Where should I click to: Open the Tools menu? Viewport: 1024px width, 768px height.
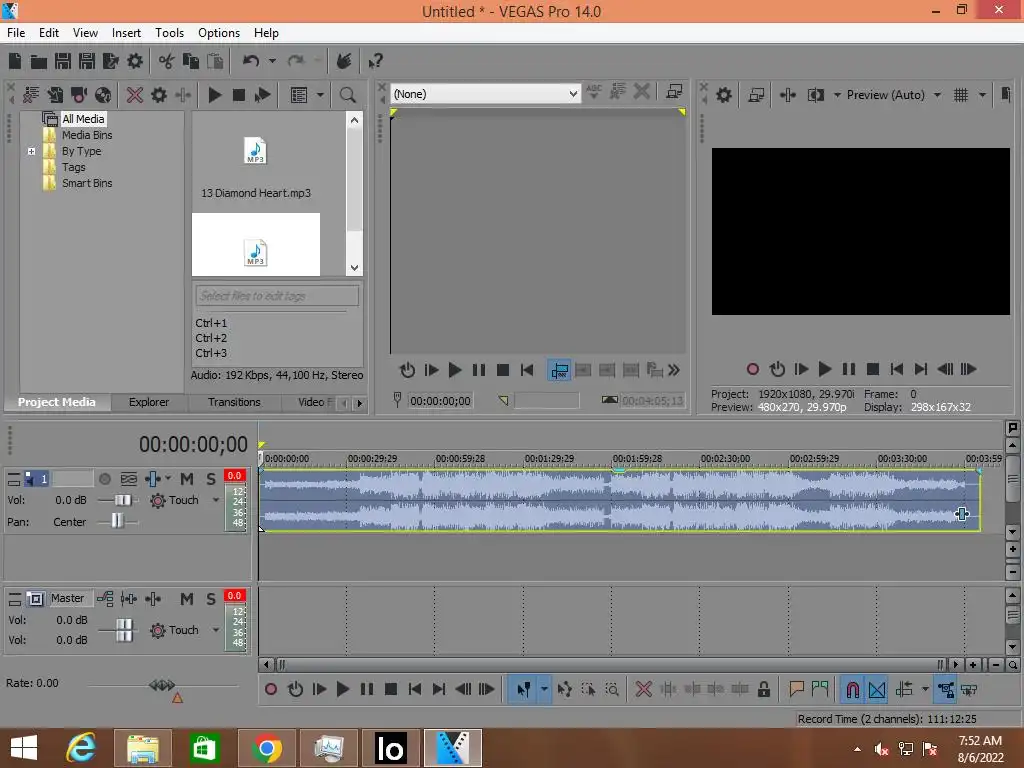(169, 33)
